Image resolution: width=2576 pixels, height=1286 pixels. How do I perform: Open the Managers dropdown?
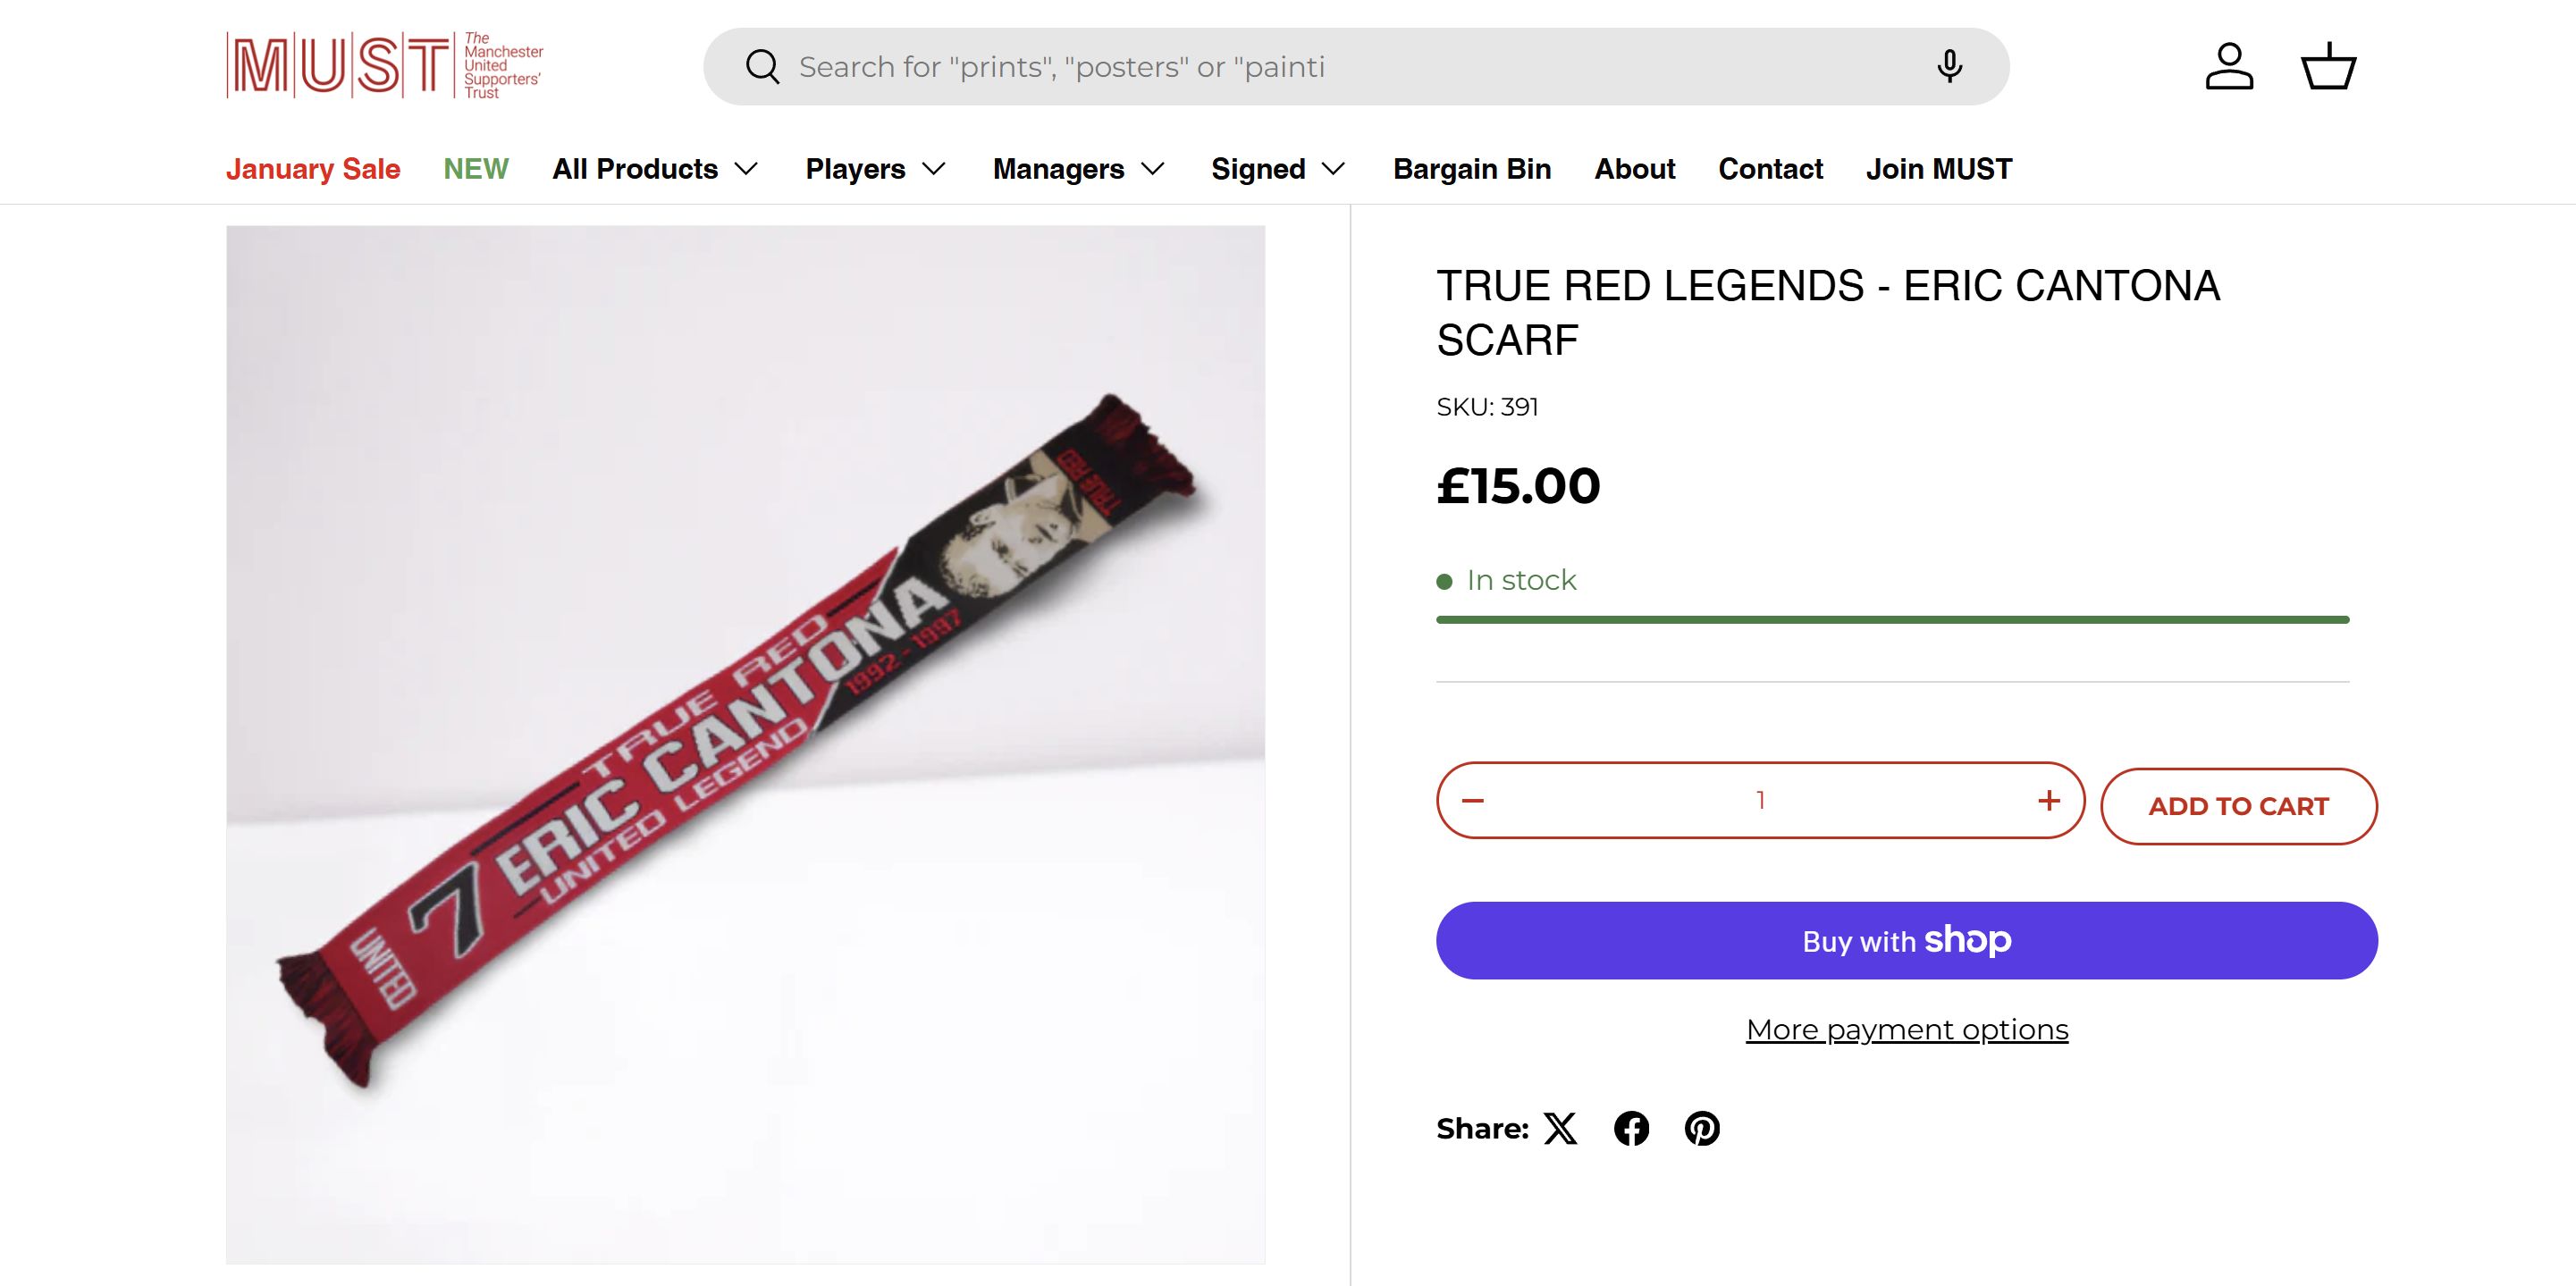(x=1078, y=169)
